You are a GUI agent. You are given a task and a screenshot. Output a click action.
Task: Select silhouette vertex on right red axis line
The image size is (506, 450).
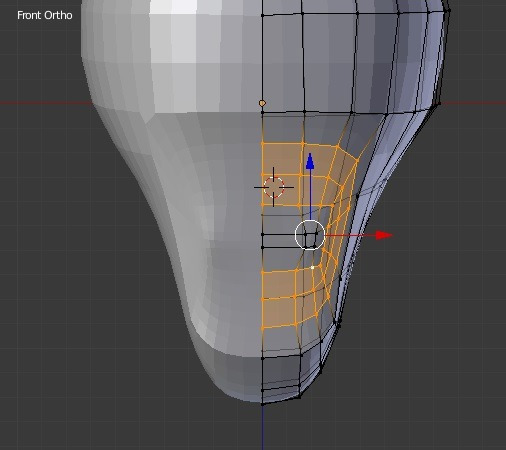click(x=439, y=103)
